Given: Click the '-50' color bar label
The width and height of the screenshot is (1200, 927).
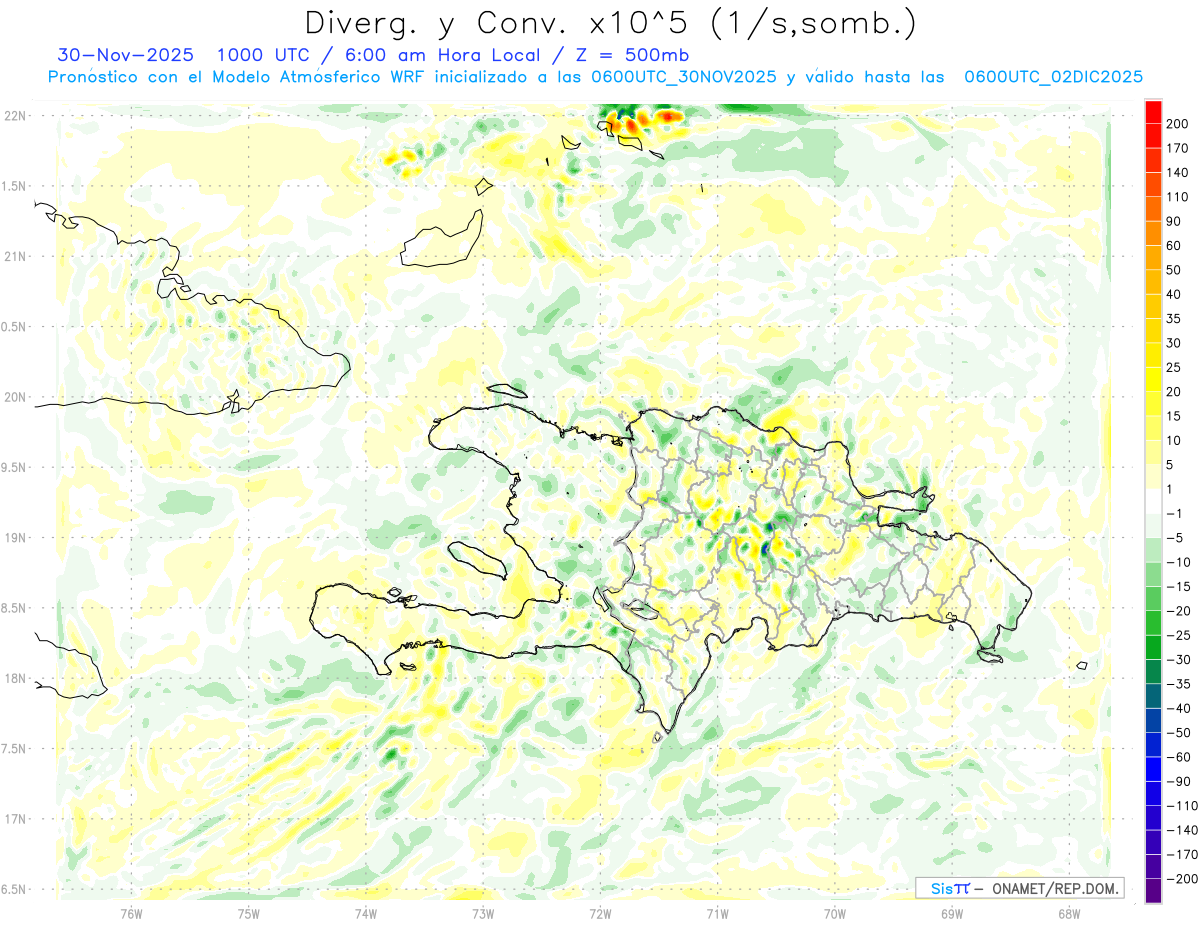Looking at the screenshot, I should pos(1180,734).
